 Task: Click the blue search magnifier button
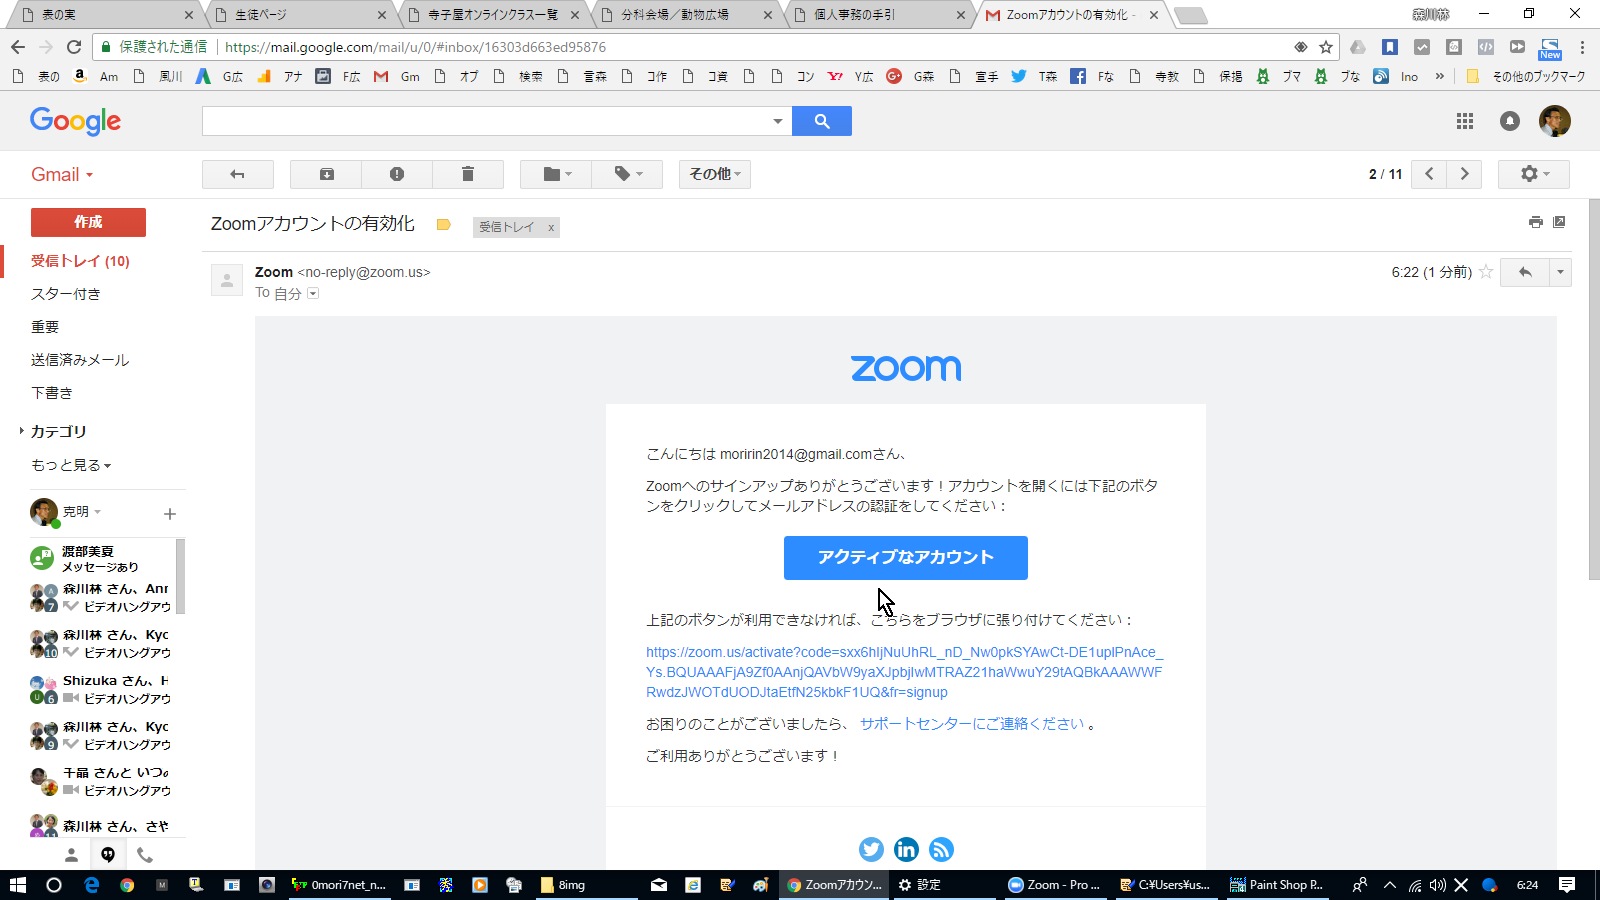point(822,121)
